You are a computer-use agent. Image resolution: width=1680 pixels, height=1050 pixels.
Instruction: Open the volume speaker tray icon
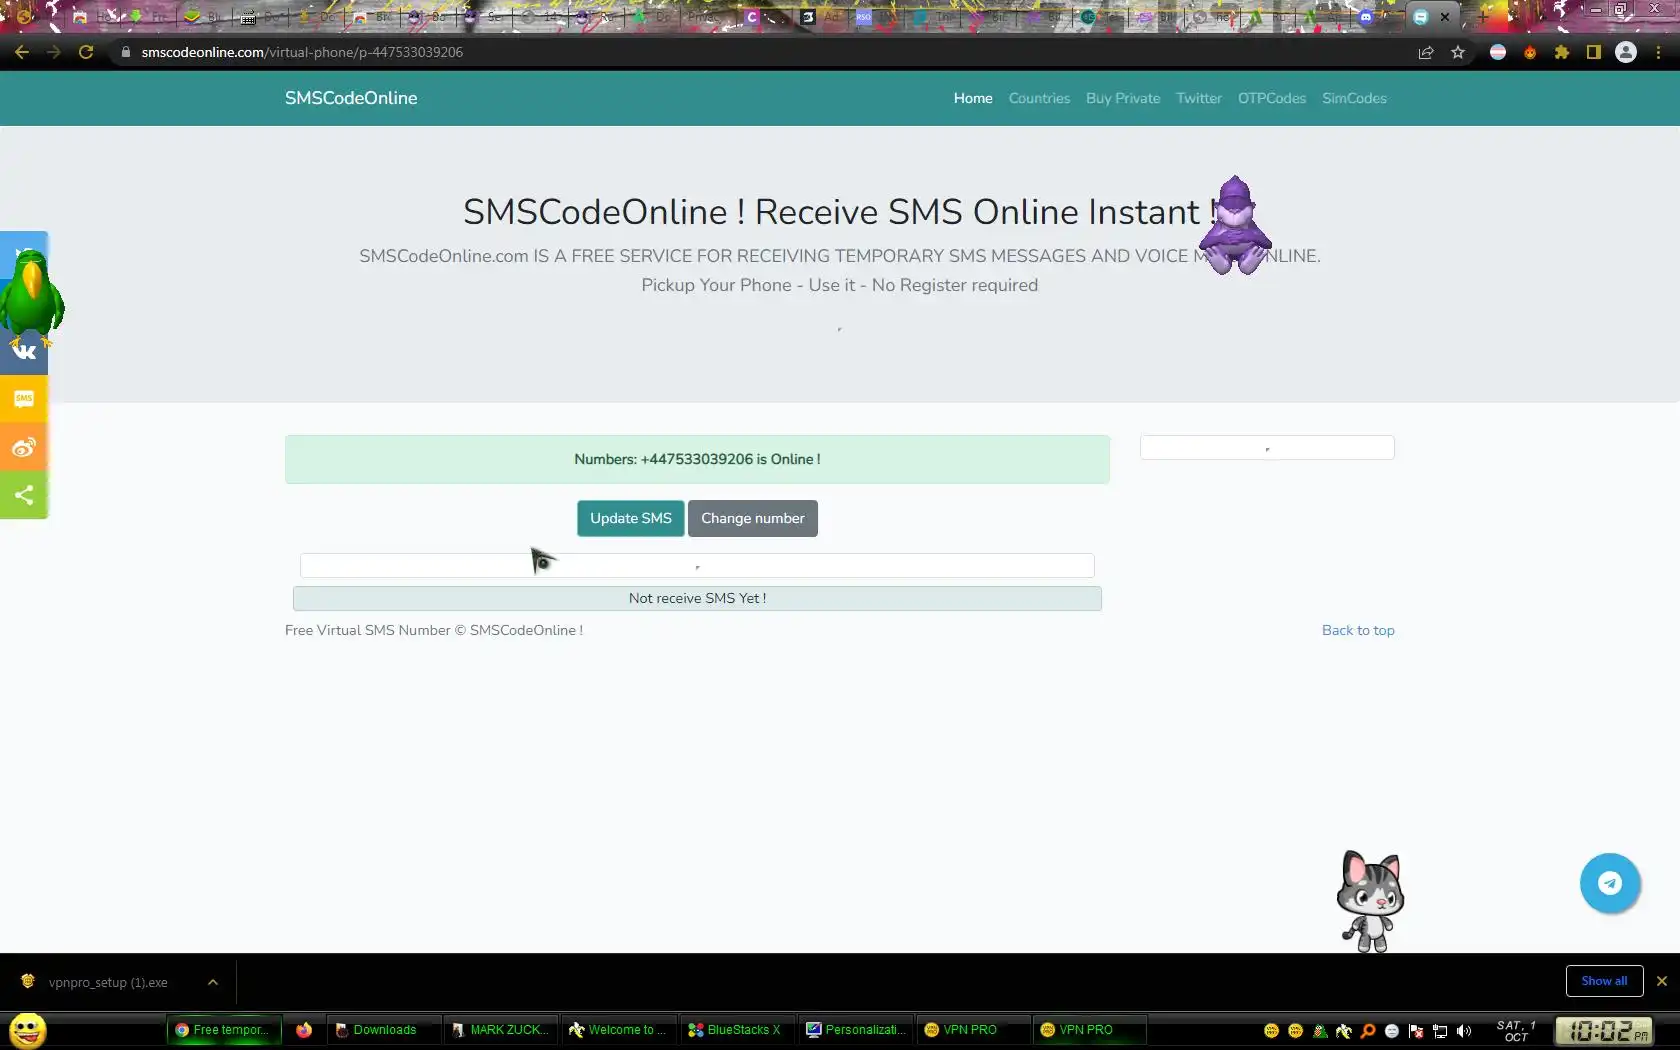pyautogui.click(x=1464, y=1031)
